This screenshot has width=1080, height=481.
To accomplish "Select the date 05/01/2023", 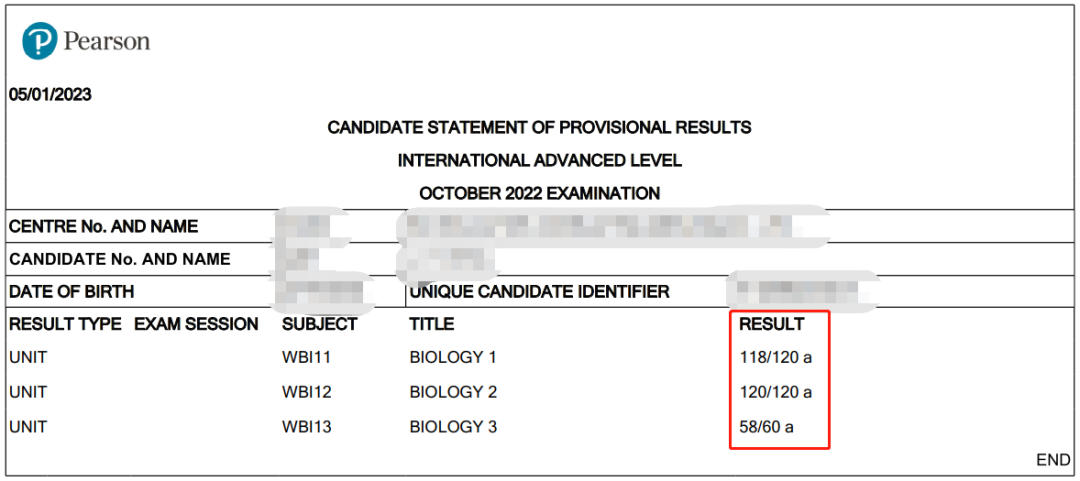I will tap(50, 95).
